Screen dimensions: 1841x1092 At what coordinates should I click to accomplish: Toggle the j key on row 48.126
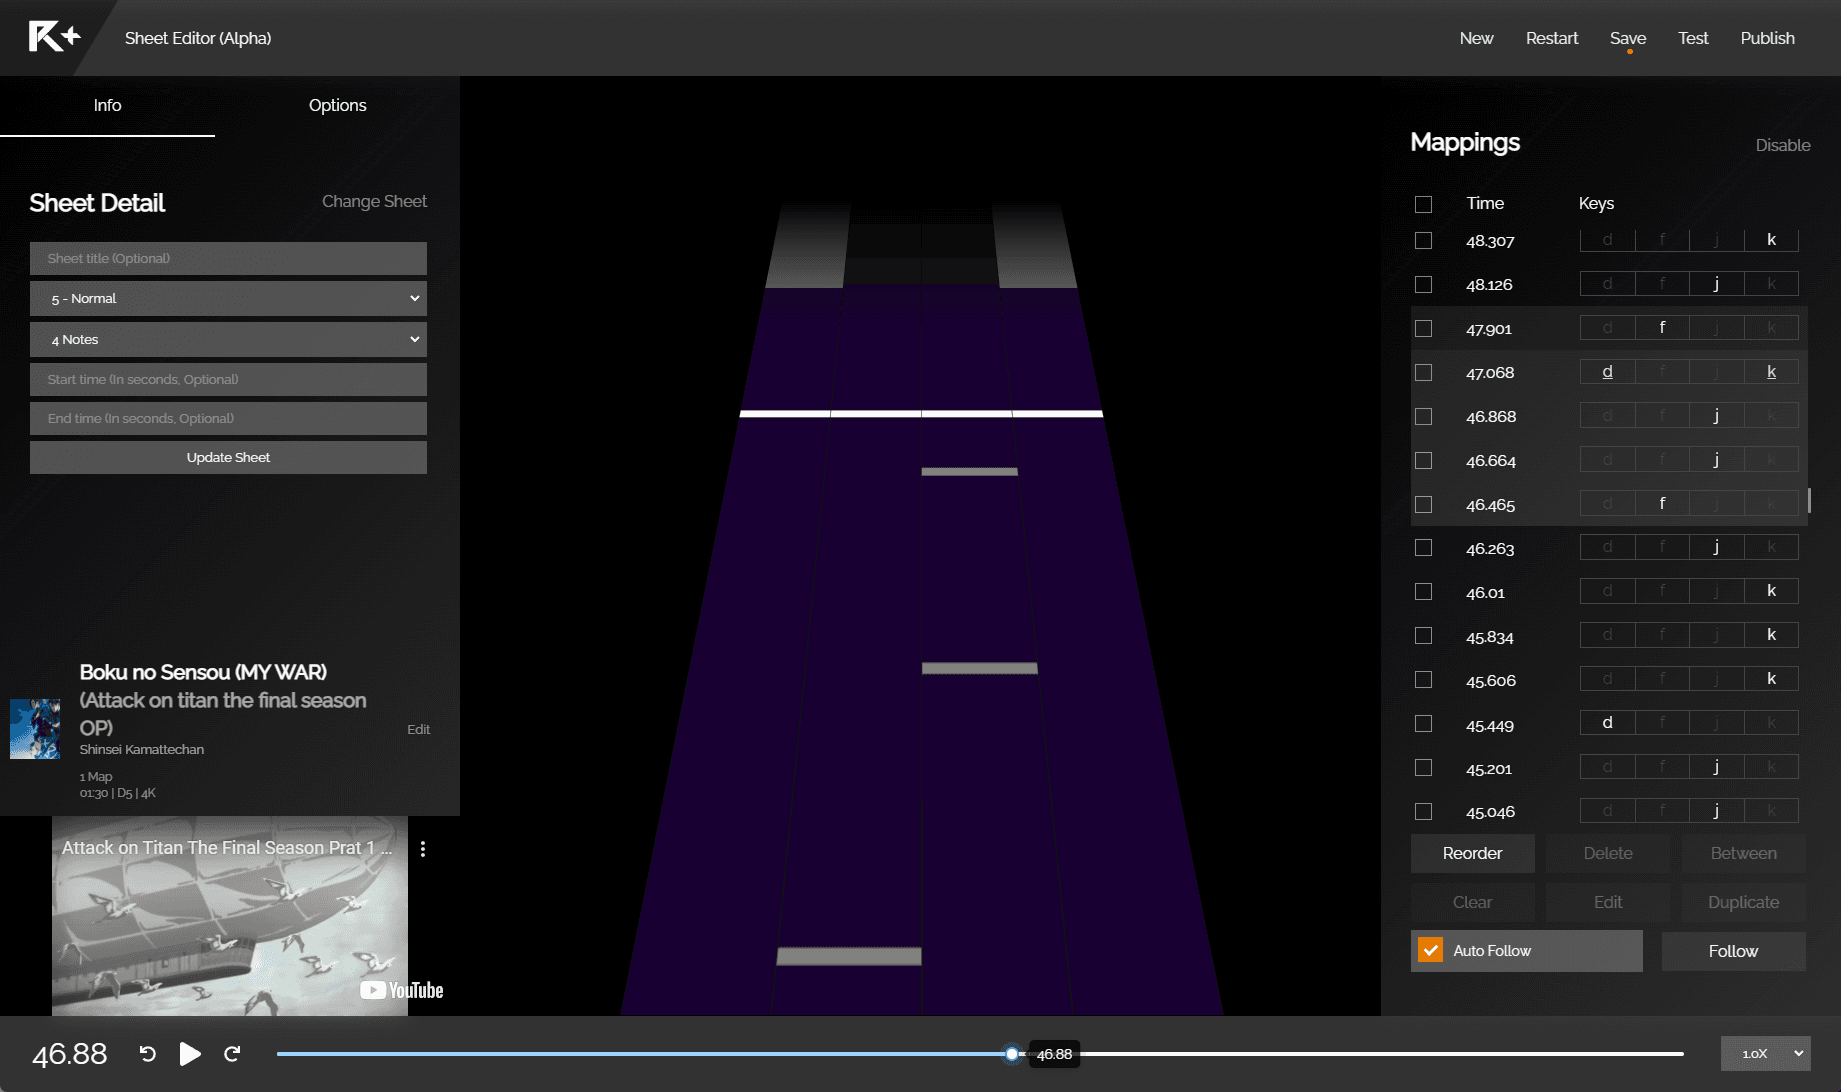[1716, 284]
